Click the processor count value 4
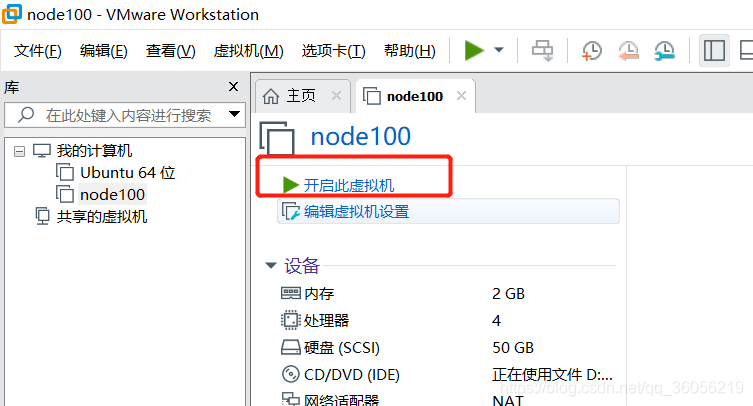The width and height of the screenshot is (753, 406). (x=497, y=320)
